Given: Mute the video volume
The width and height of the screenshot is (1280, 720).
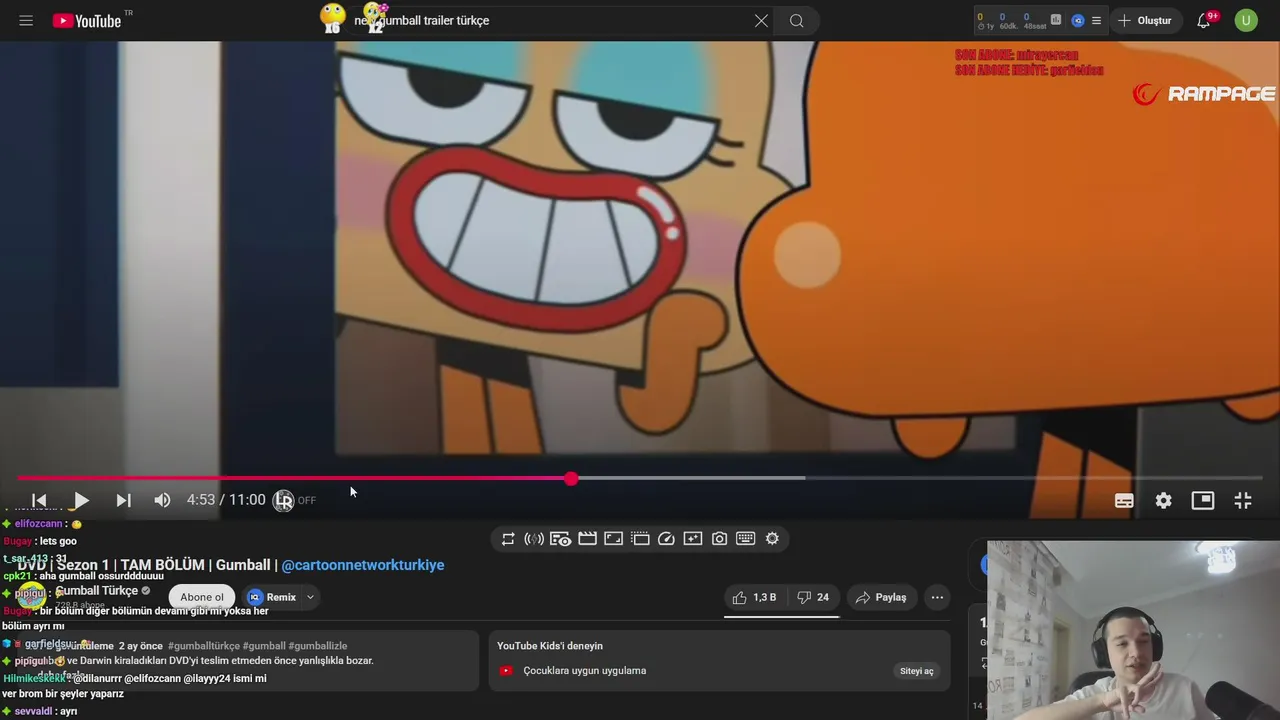Looking at the screenshot, I should (x=162, y=500).
